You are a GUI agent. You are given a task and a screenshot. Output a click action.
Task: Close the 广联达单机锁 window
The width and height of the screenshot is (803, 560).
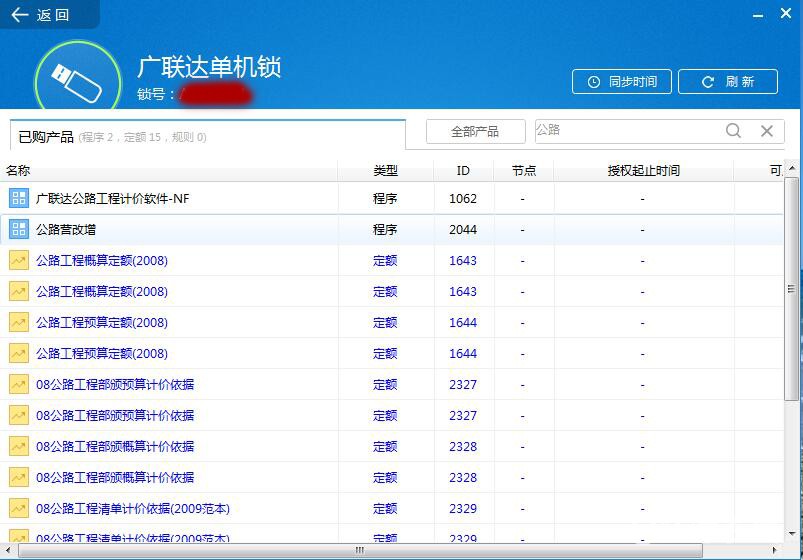786,13
